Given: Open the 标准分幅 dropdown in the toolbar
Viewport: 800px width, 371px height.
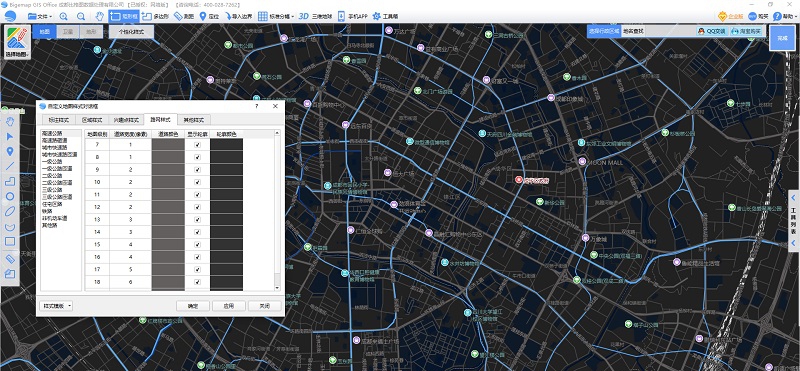Looking at the screenshot, I should (276, 16).
